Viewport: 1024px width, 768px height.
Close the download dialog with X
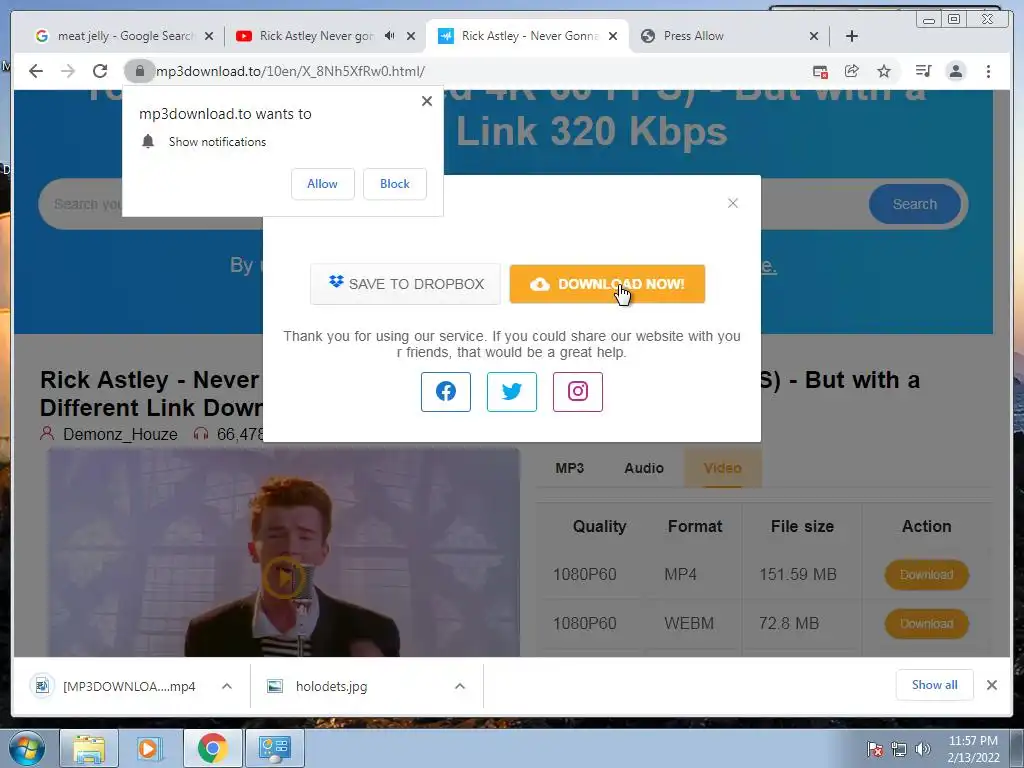[x=733, y=203]
